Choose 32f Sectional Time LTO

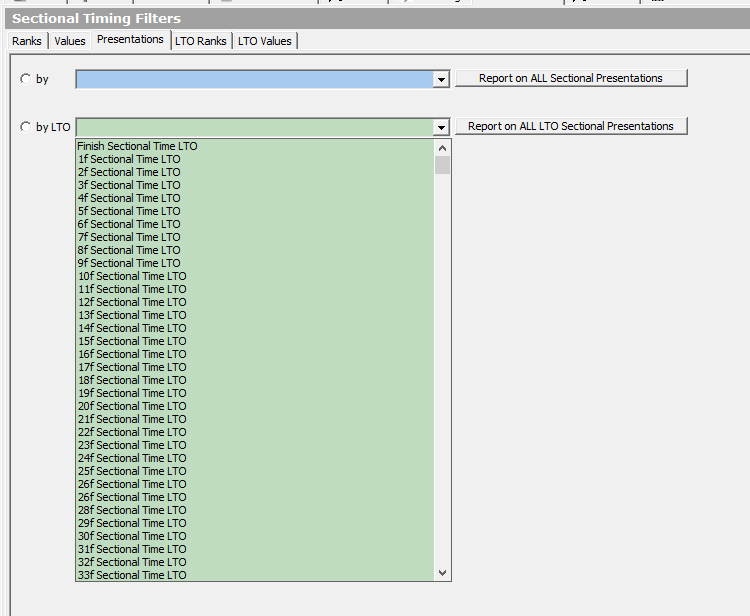tap(255, 561)
